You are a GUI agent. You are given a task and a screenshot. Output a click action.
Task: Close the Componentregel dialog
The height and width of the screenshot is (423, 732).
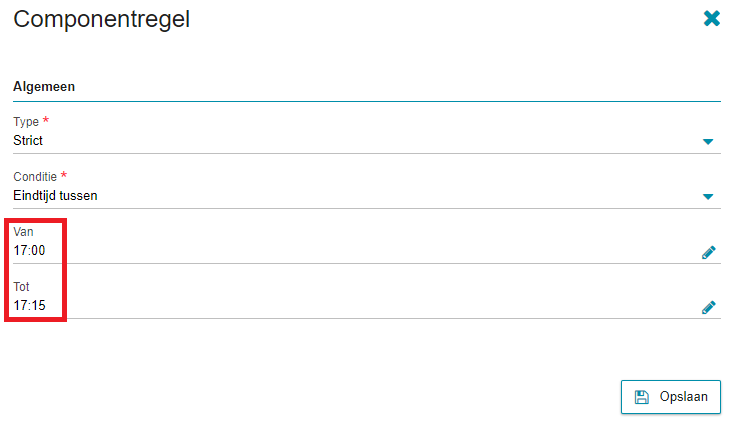click(711, 18)
